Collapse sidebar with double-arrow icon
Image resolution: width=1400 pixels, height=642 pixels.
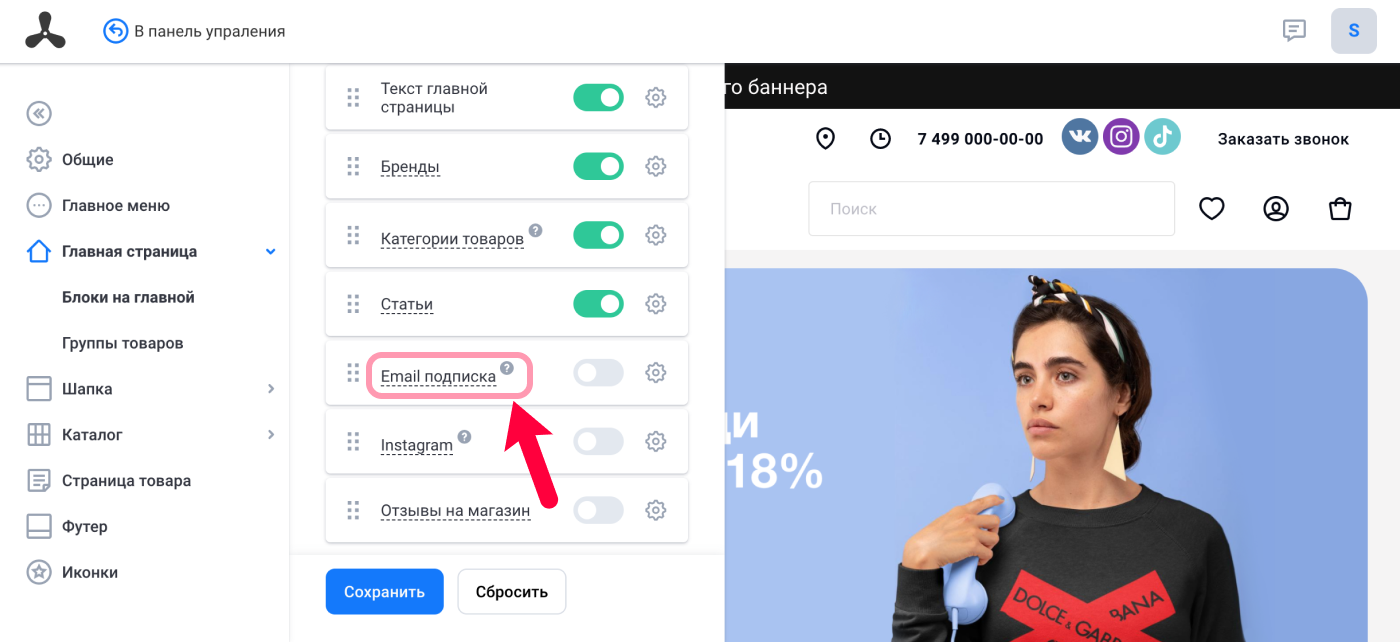coord(39,113)
